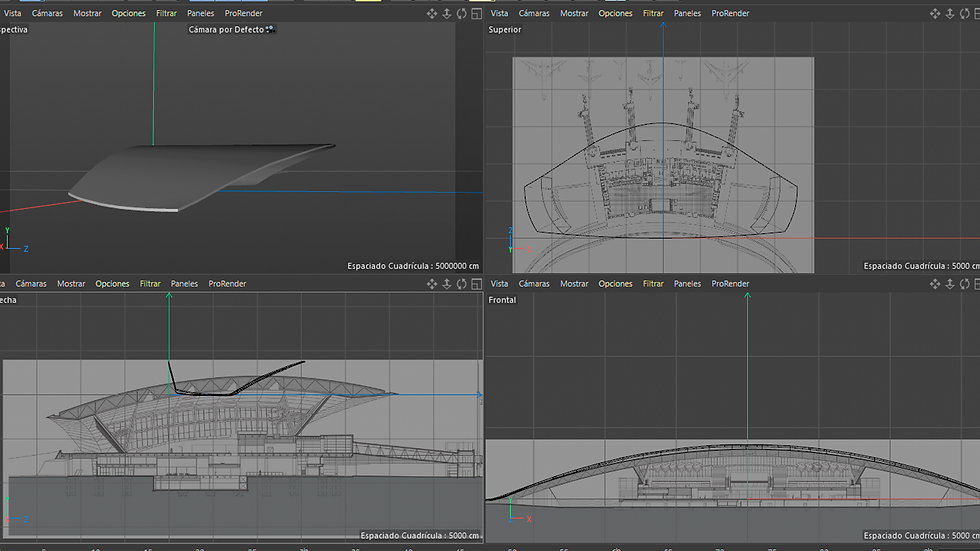Viewport: 980px width, 551px height.
Task: Select the rotate view icon in Frontal viewport
Action: point(964,284)
